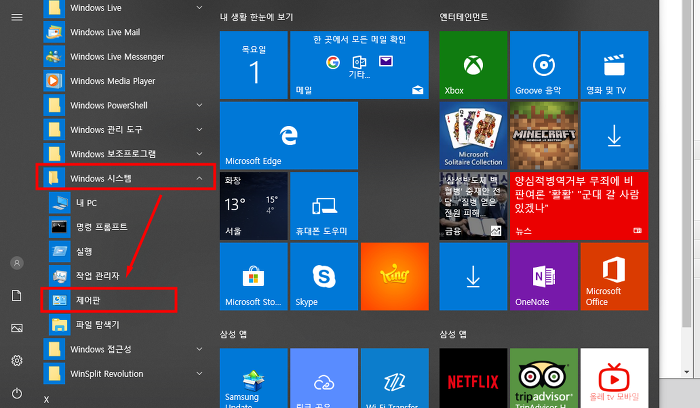Image resolution: width=700 pixels, height=408 pixels.
Task: Launch Windows Live Mail
Action: tap(125, 32)
